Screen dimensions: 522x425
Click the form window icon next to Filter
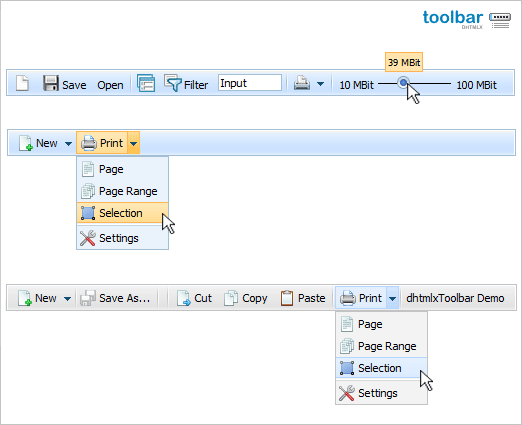pos(146,83)
